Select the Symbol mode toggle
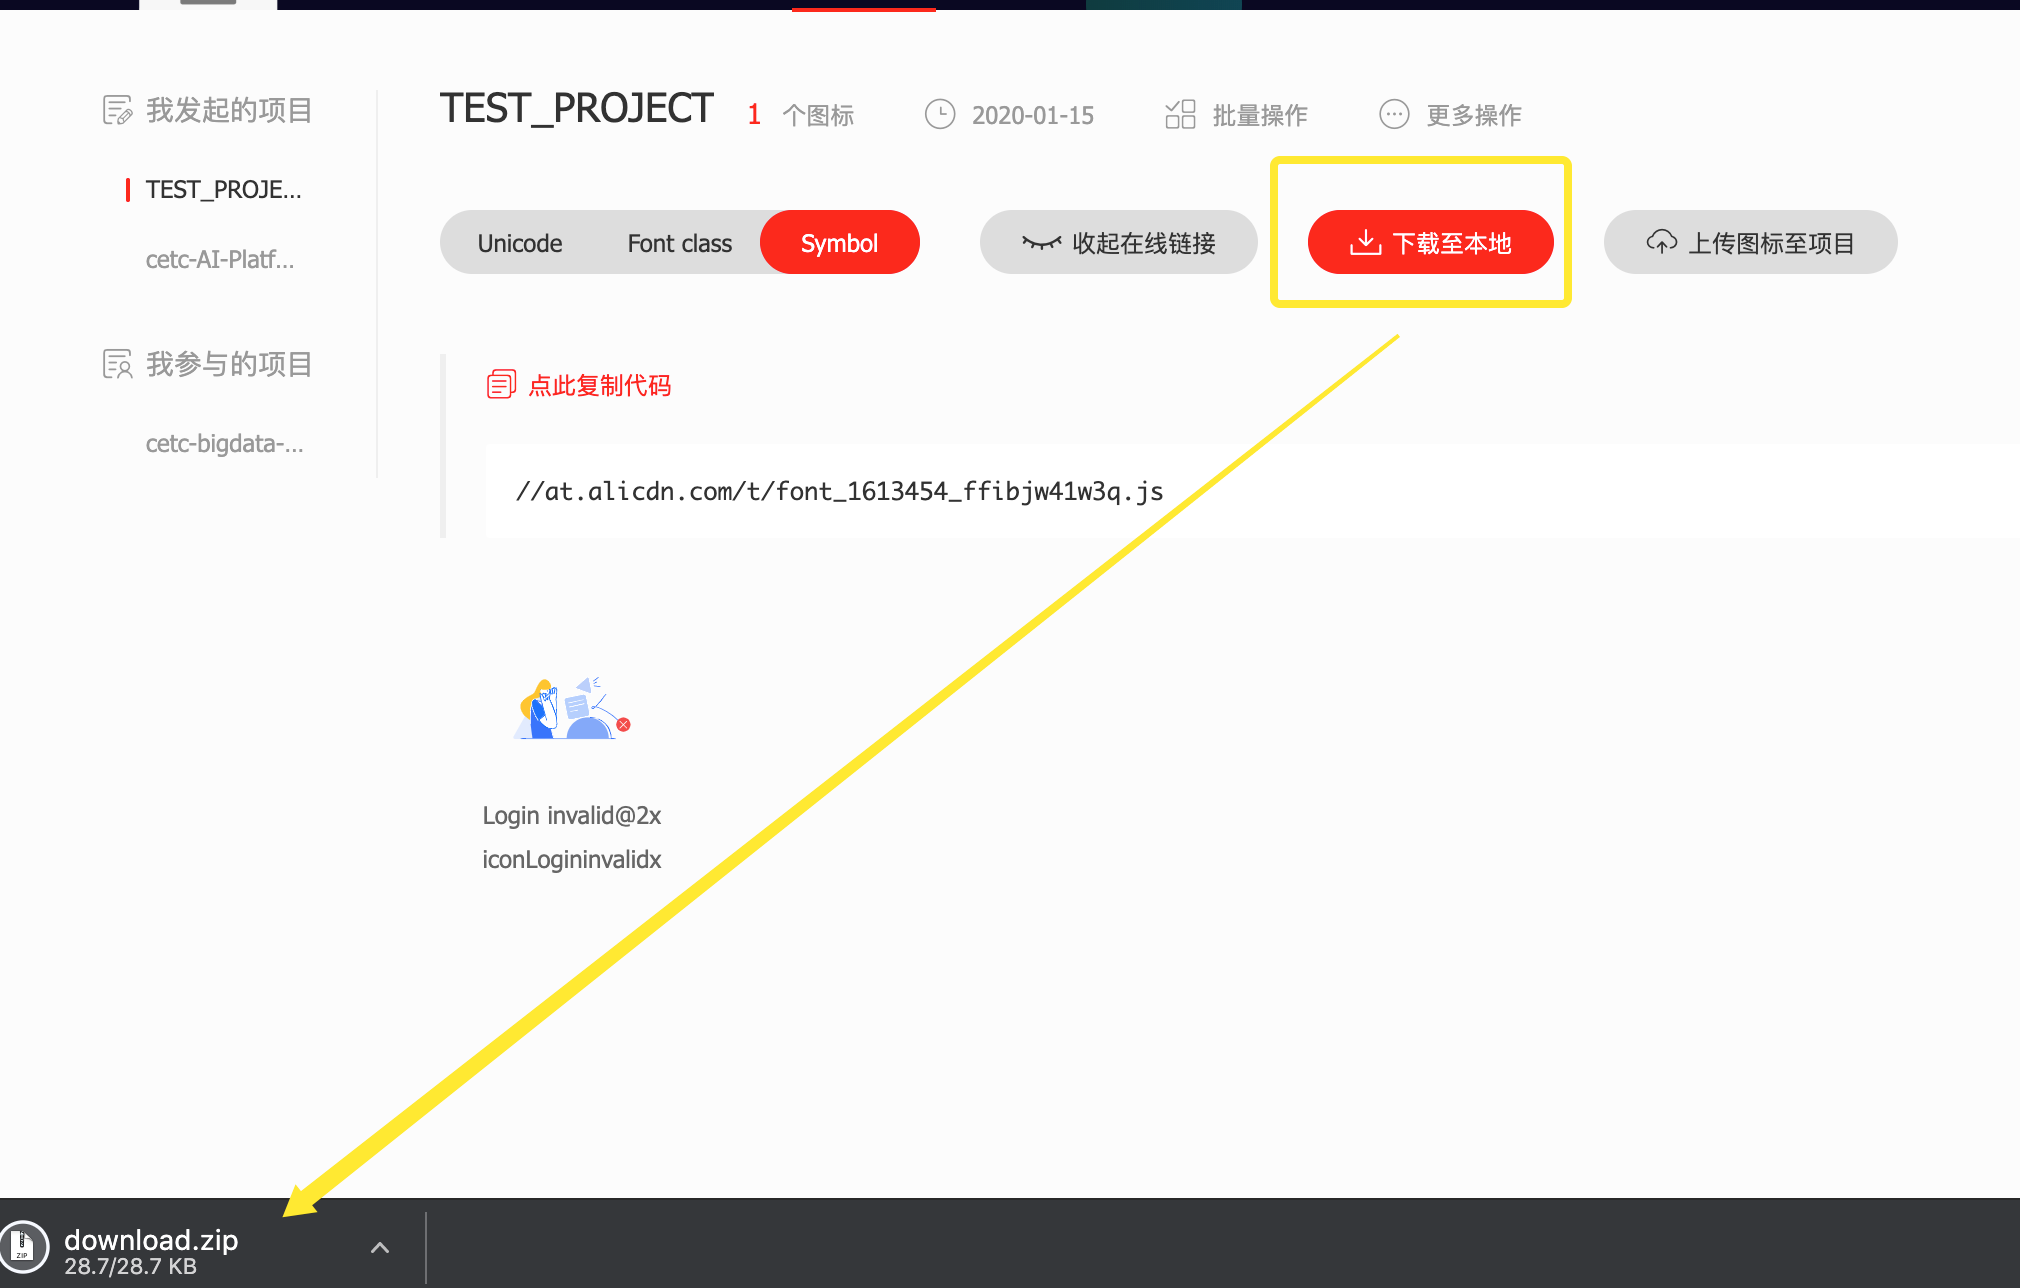Viewport: 2020px width, 1288px height. (x=839, y=243)
